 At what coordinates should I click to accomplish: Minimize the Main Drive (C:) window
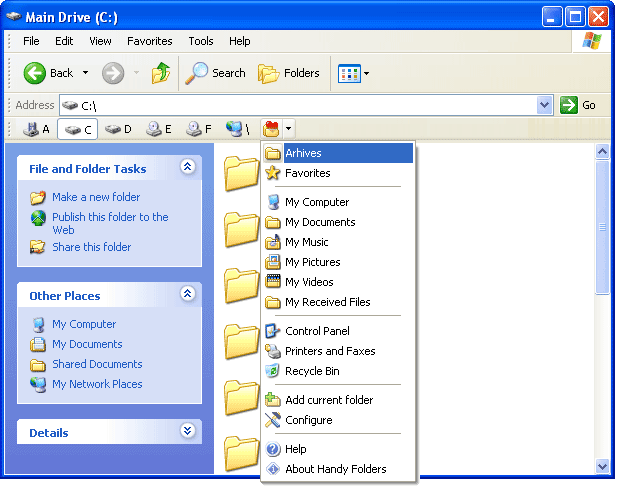(552, 17)
